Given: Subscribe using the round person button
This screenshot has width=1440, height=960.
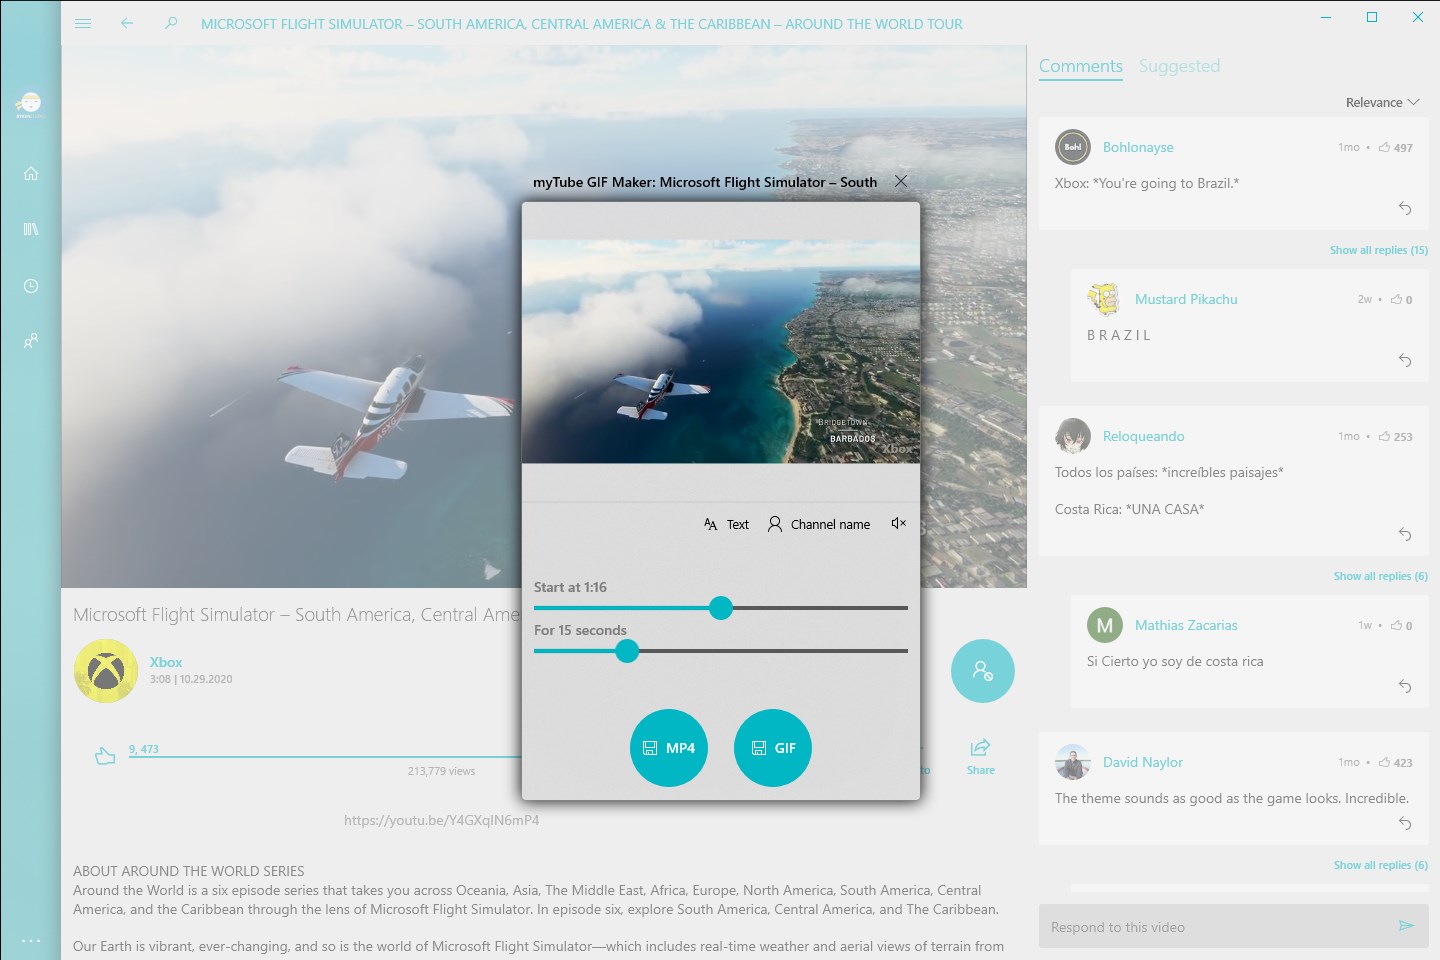Looking at the screenshot, I should [982, 671].
